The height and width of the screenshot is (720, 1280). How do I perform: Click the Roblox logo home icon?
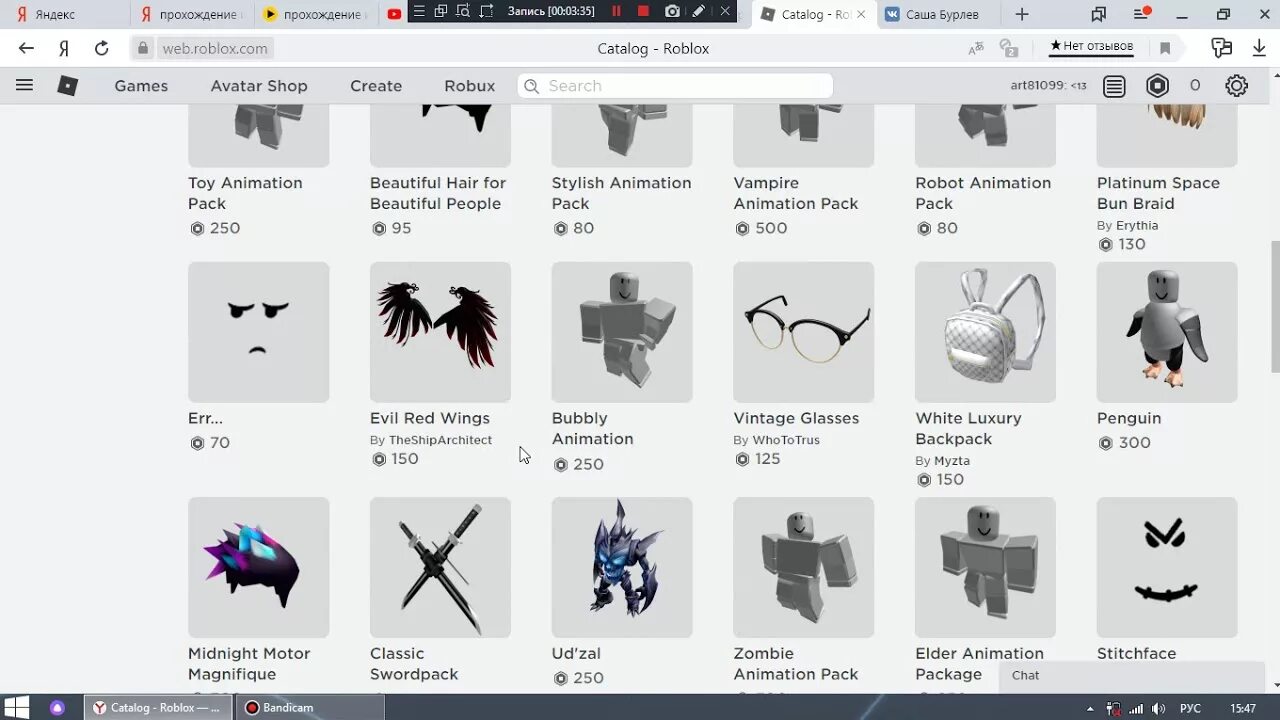[67, 86]
